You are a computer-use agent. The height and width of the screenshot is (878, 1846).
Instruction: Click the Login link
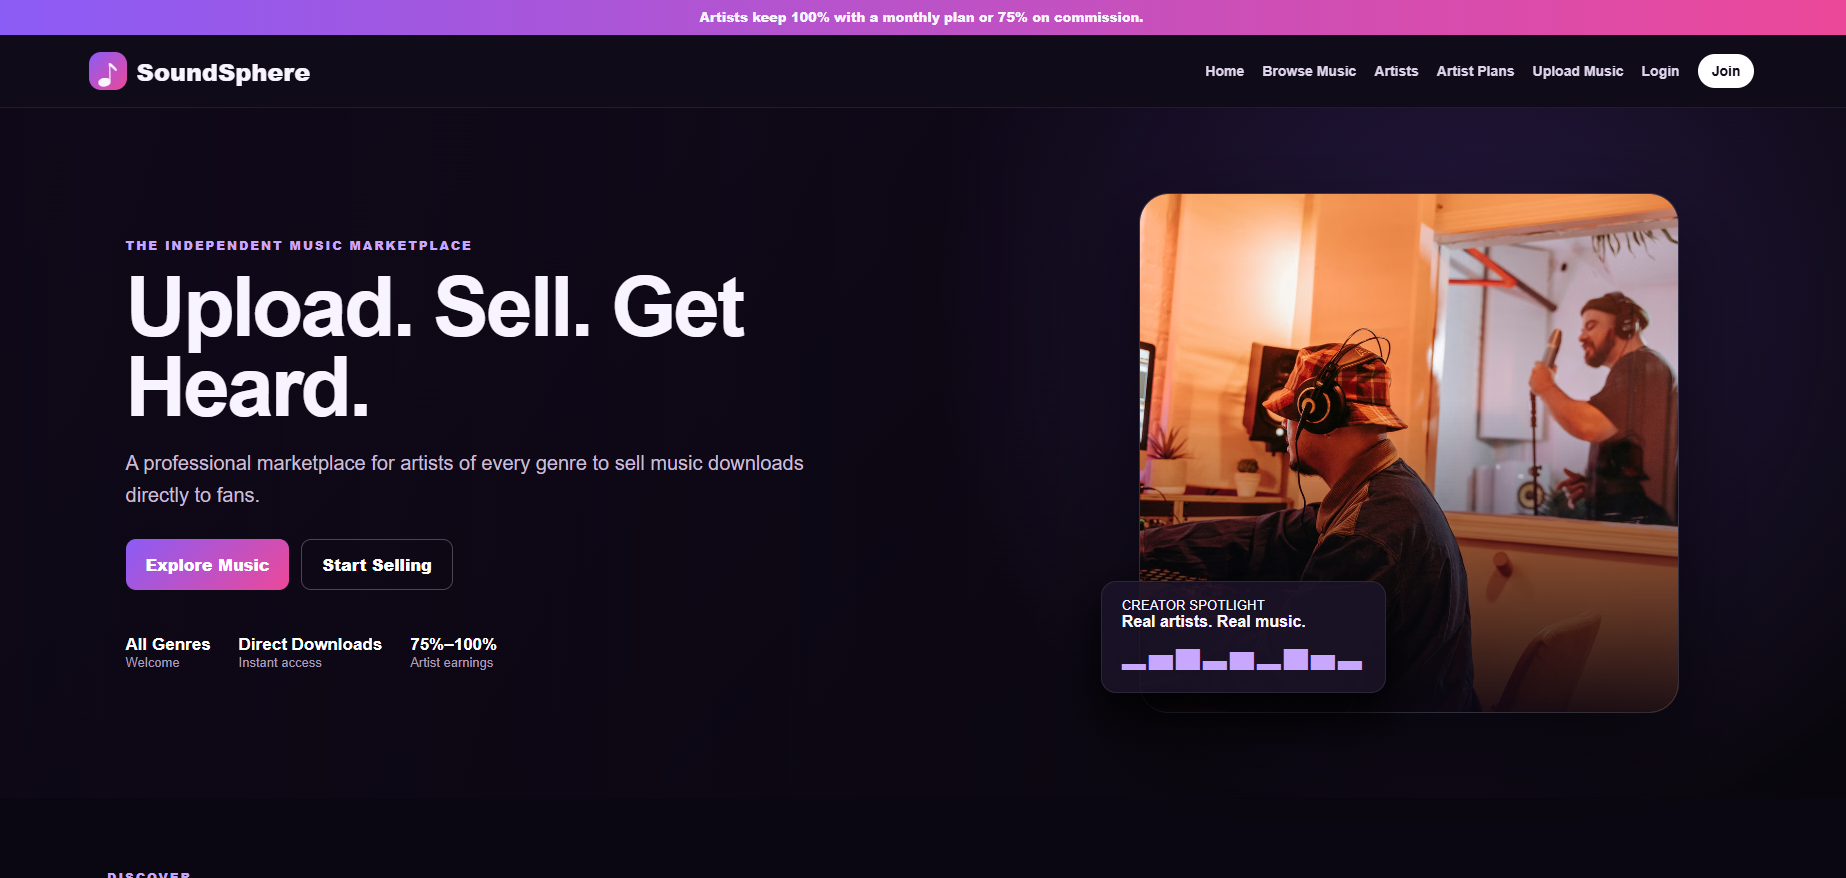pos(1660,71)
